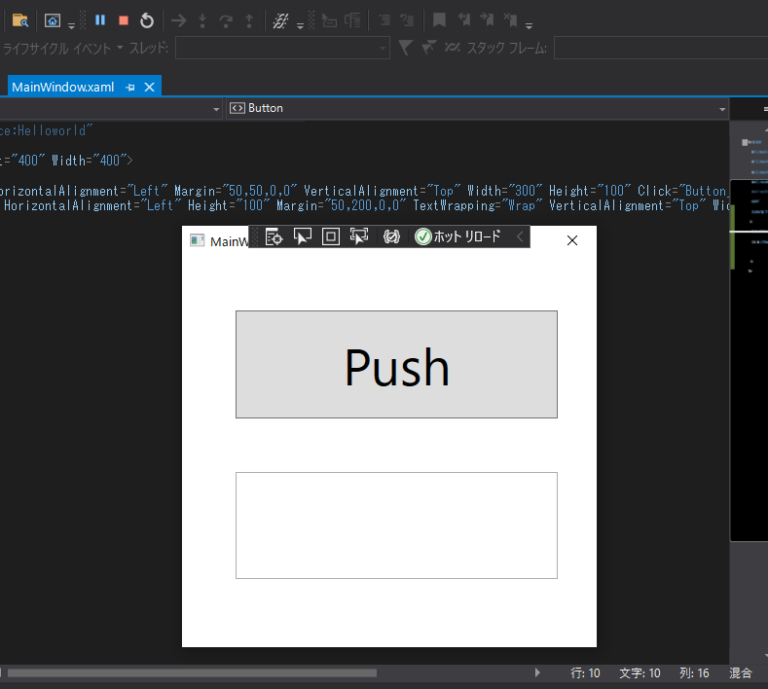Toggle pin on the MainWindow.xaml tab
Viewport: 768px width, 689px height.
[x=130, y=87]
